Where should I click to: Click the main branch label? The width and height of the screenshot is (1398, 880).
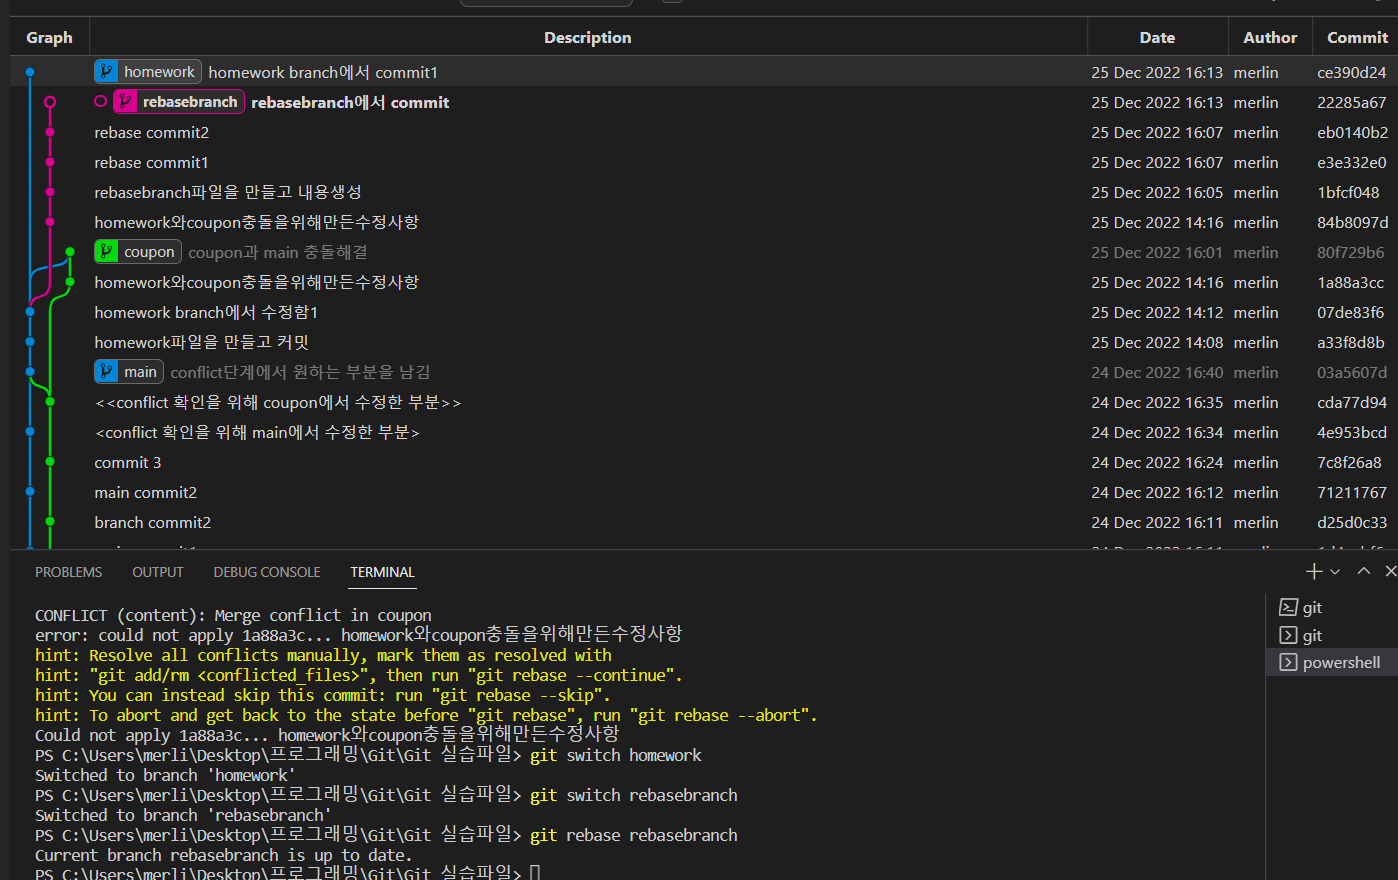[129, 372]
